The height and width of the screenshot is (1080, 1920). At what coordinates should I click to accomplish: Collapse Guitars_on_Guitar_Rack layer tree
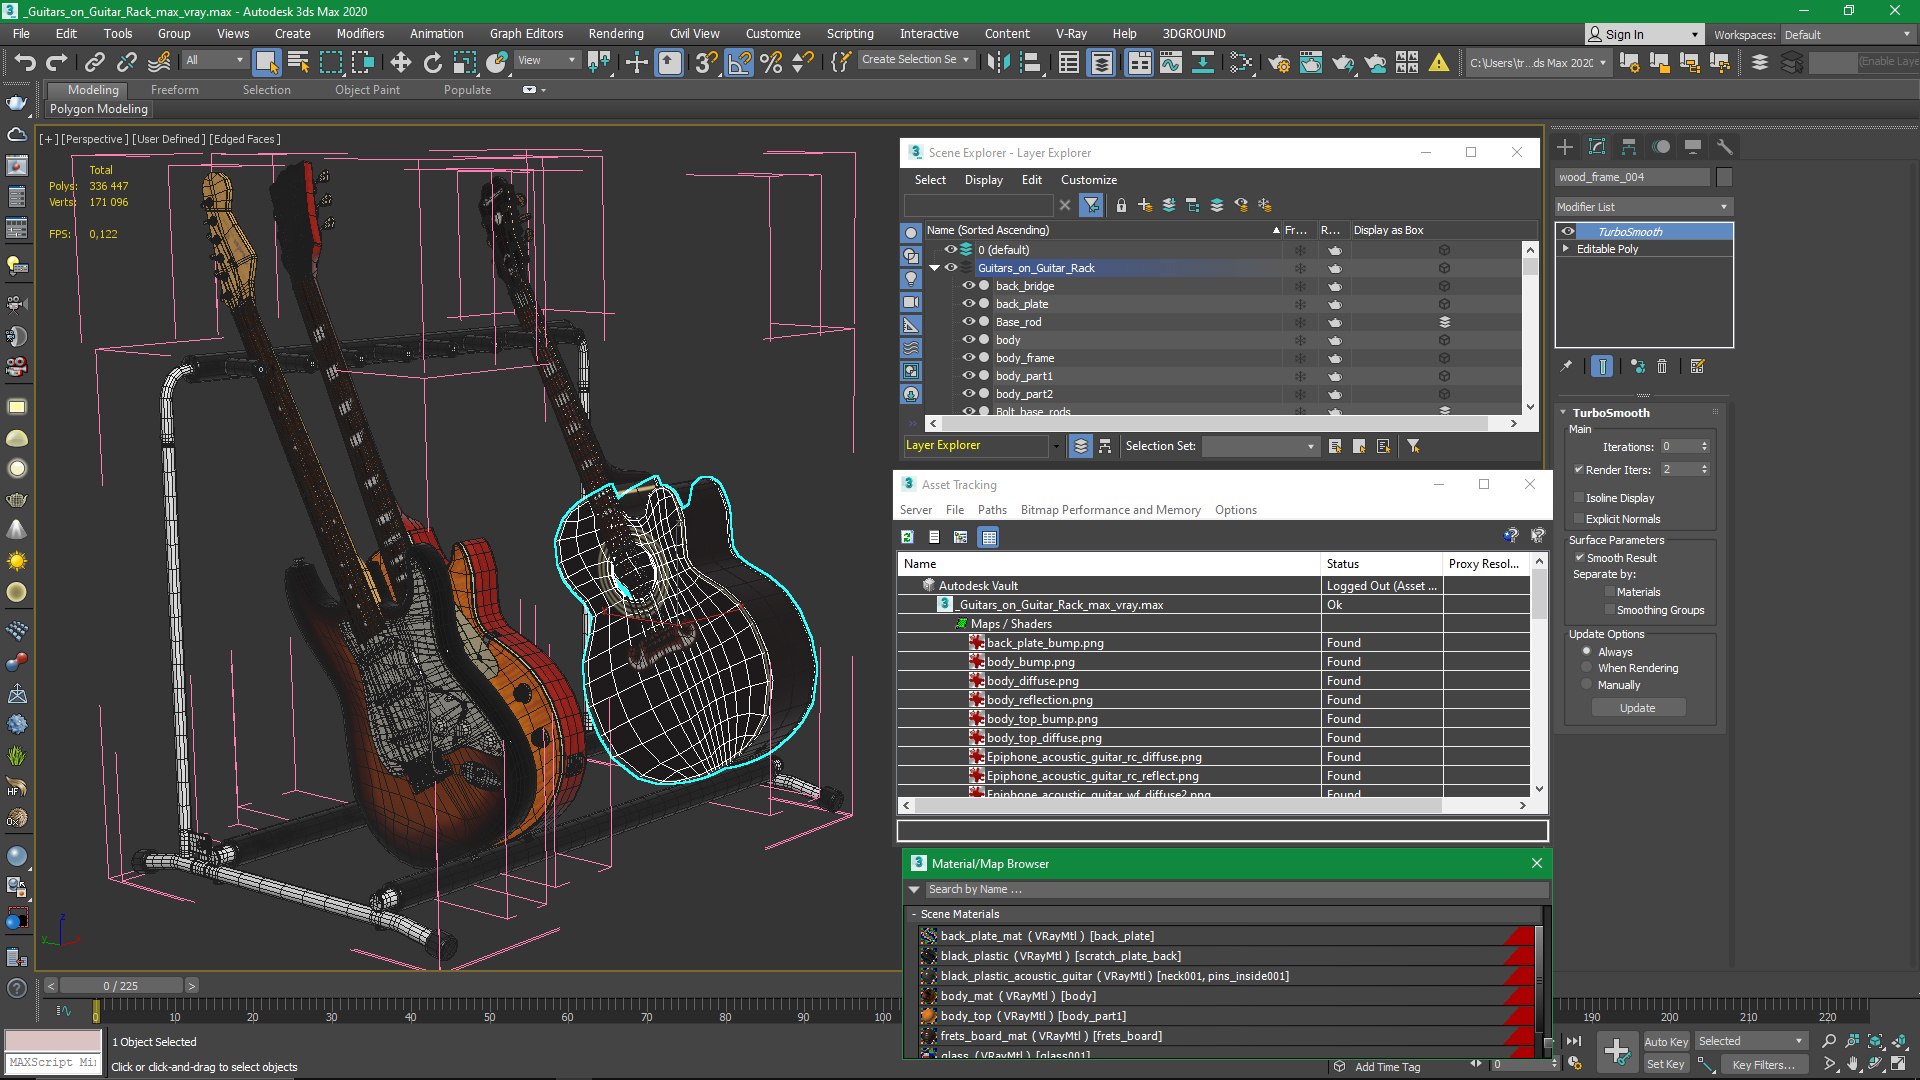(935, 268)
